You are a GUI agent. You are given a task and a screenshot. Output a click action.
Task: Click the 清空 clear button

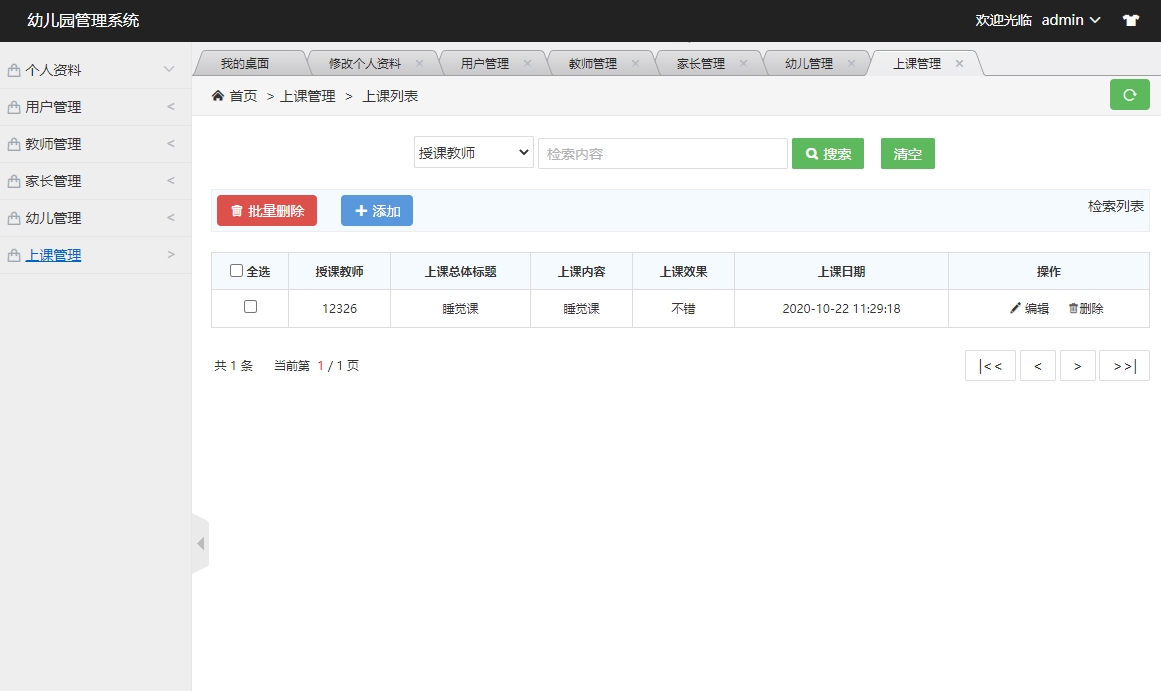click(907, 153)
